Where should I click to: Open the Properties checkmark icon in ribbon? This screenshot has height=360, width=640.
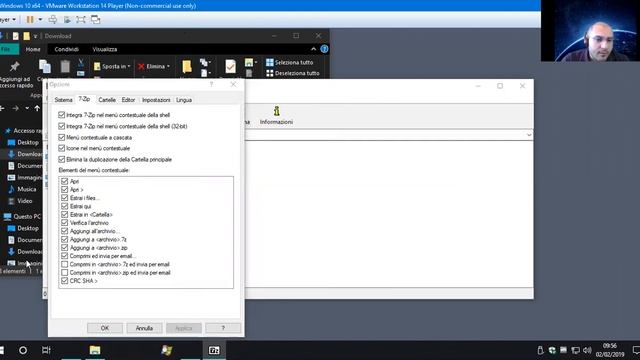pos(230,67)
